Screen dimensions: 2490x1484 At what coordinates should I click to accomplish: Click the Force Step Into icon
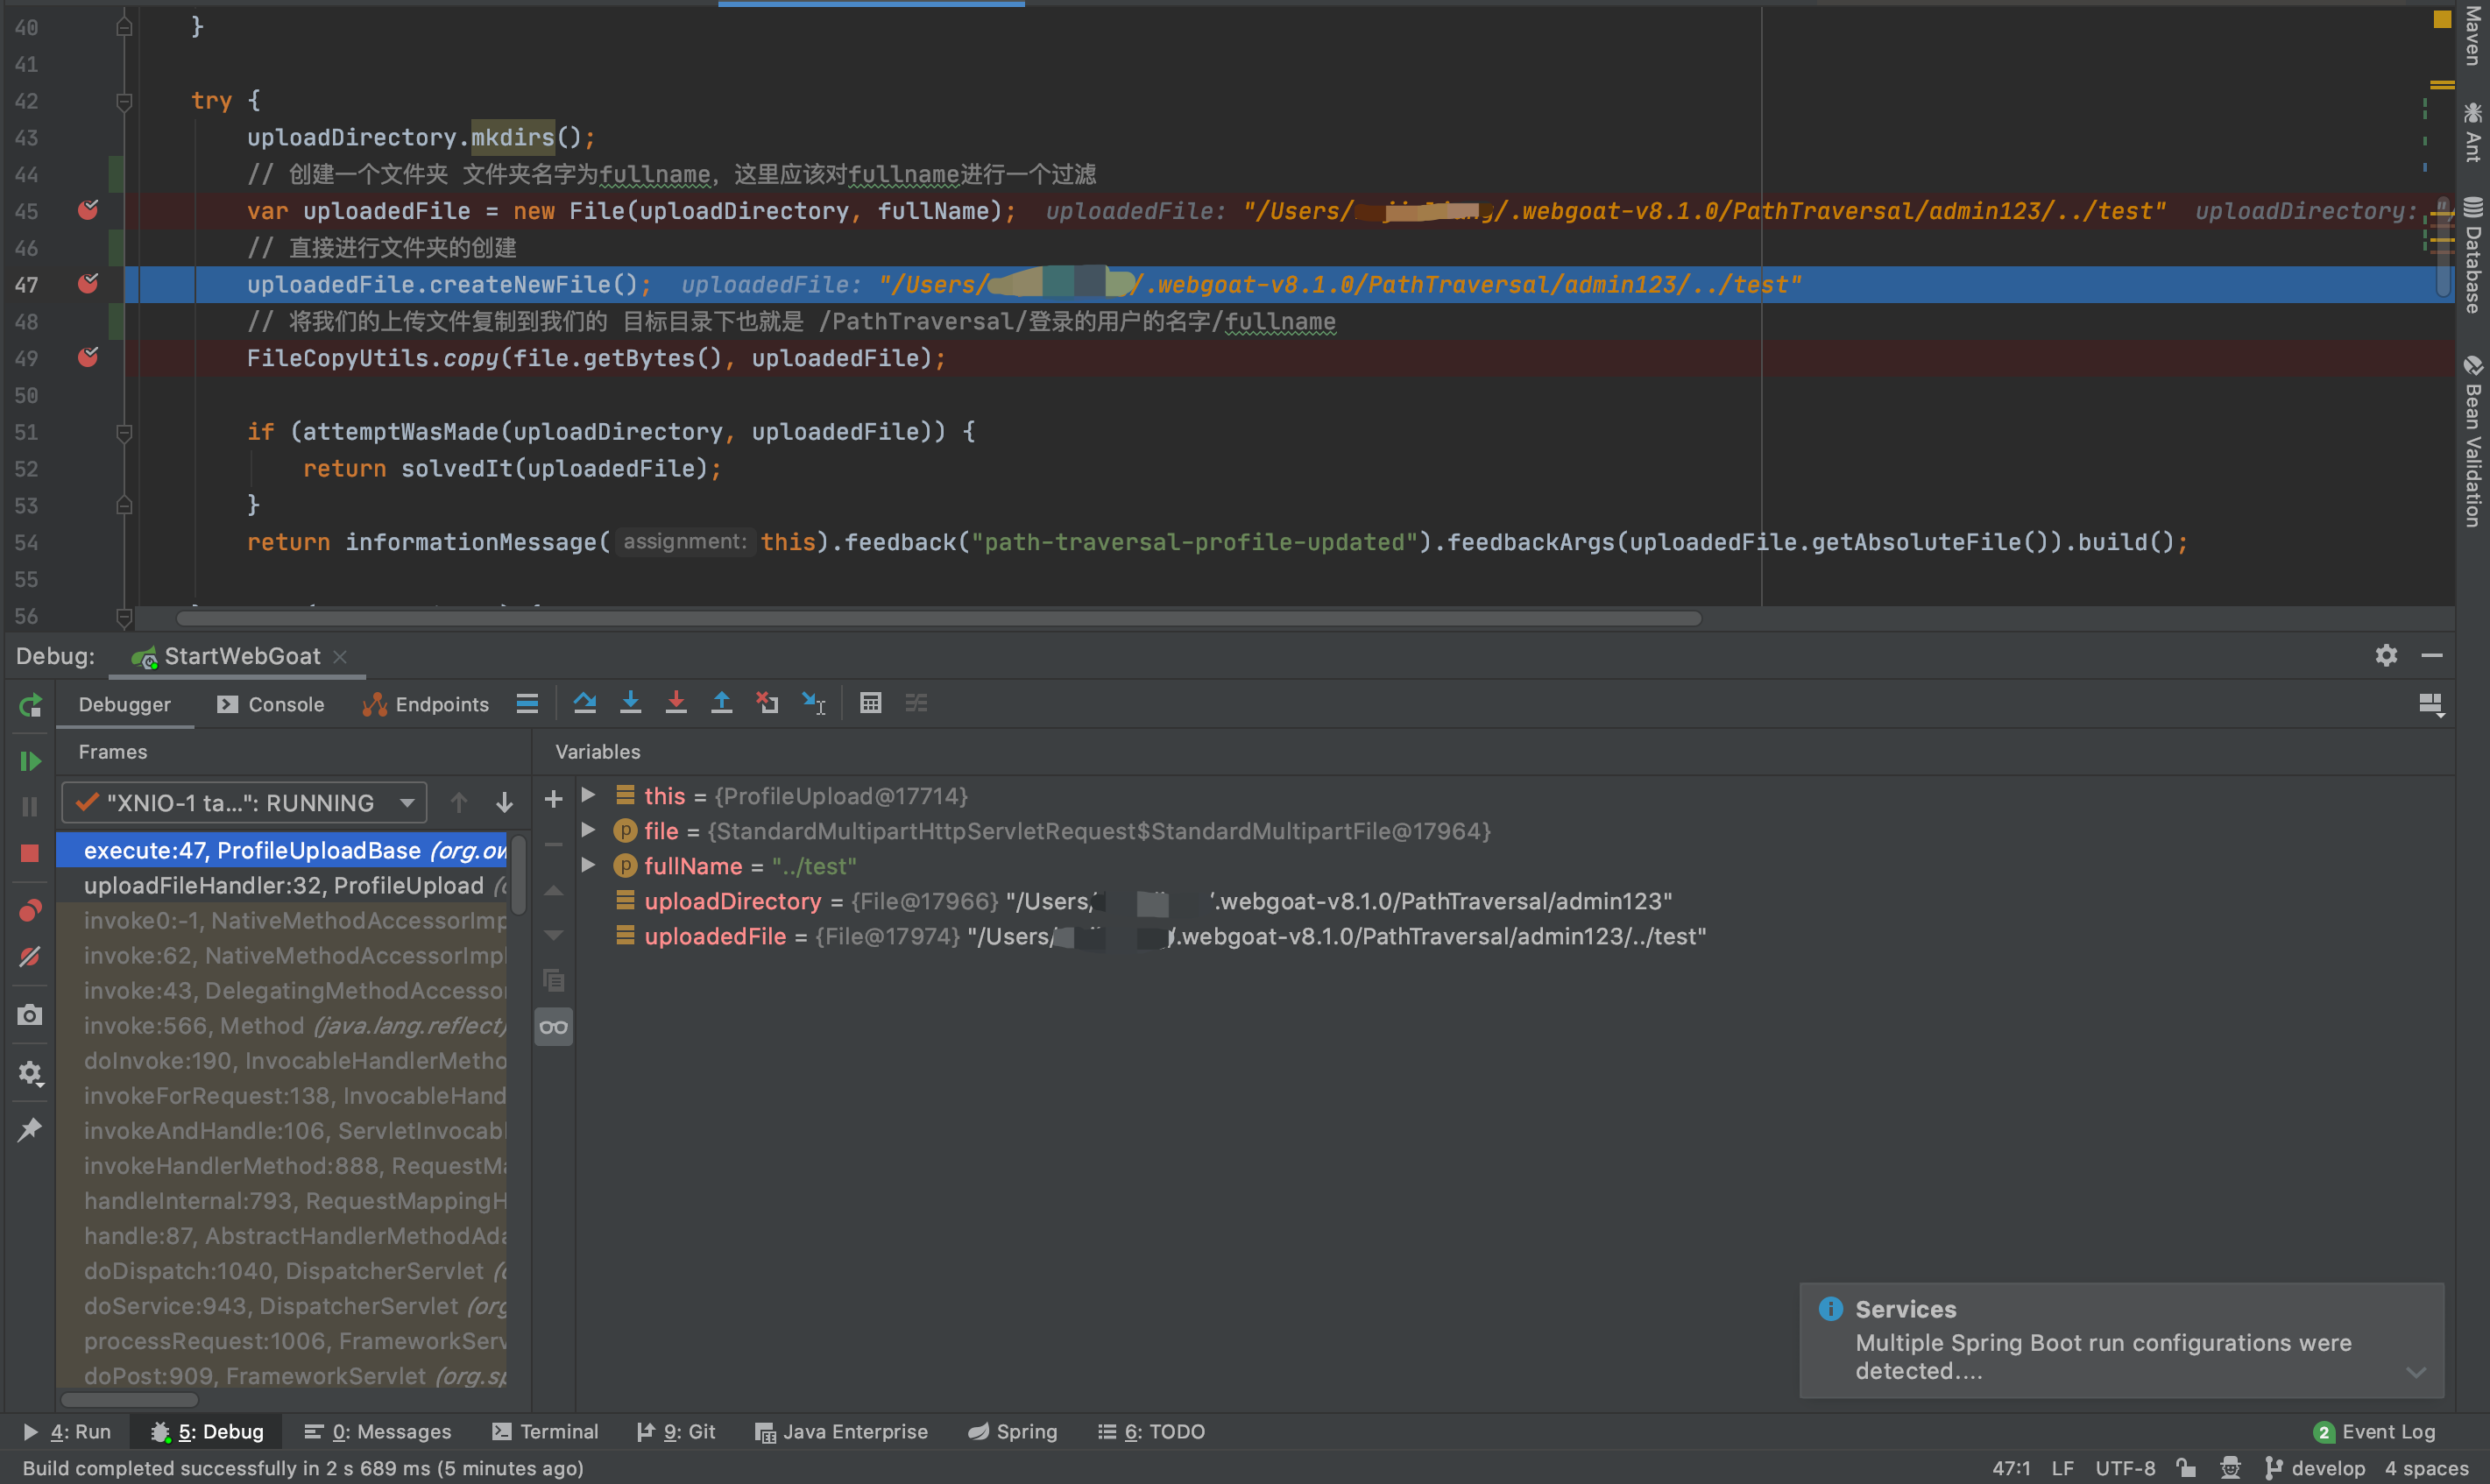(676, 703)
